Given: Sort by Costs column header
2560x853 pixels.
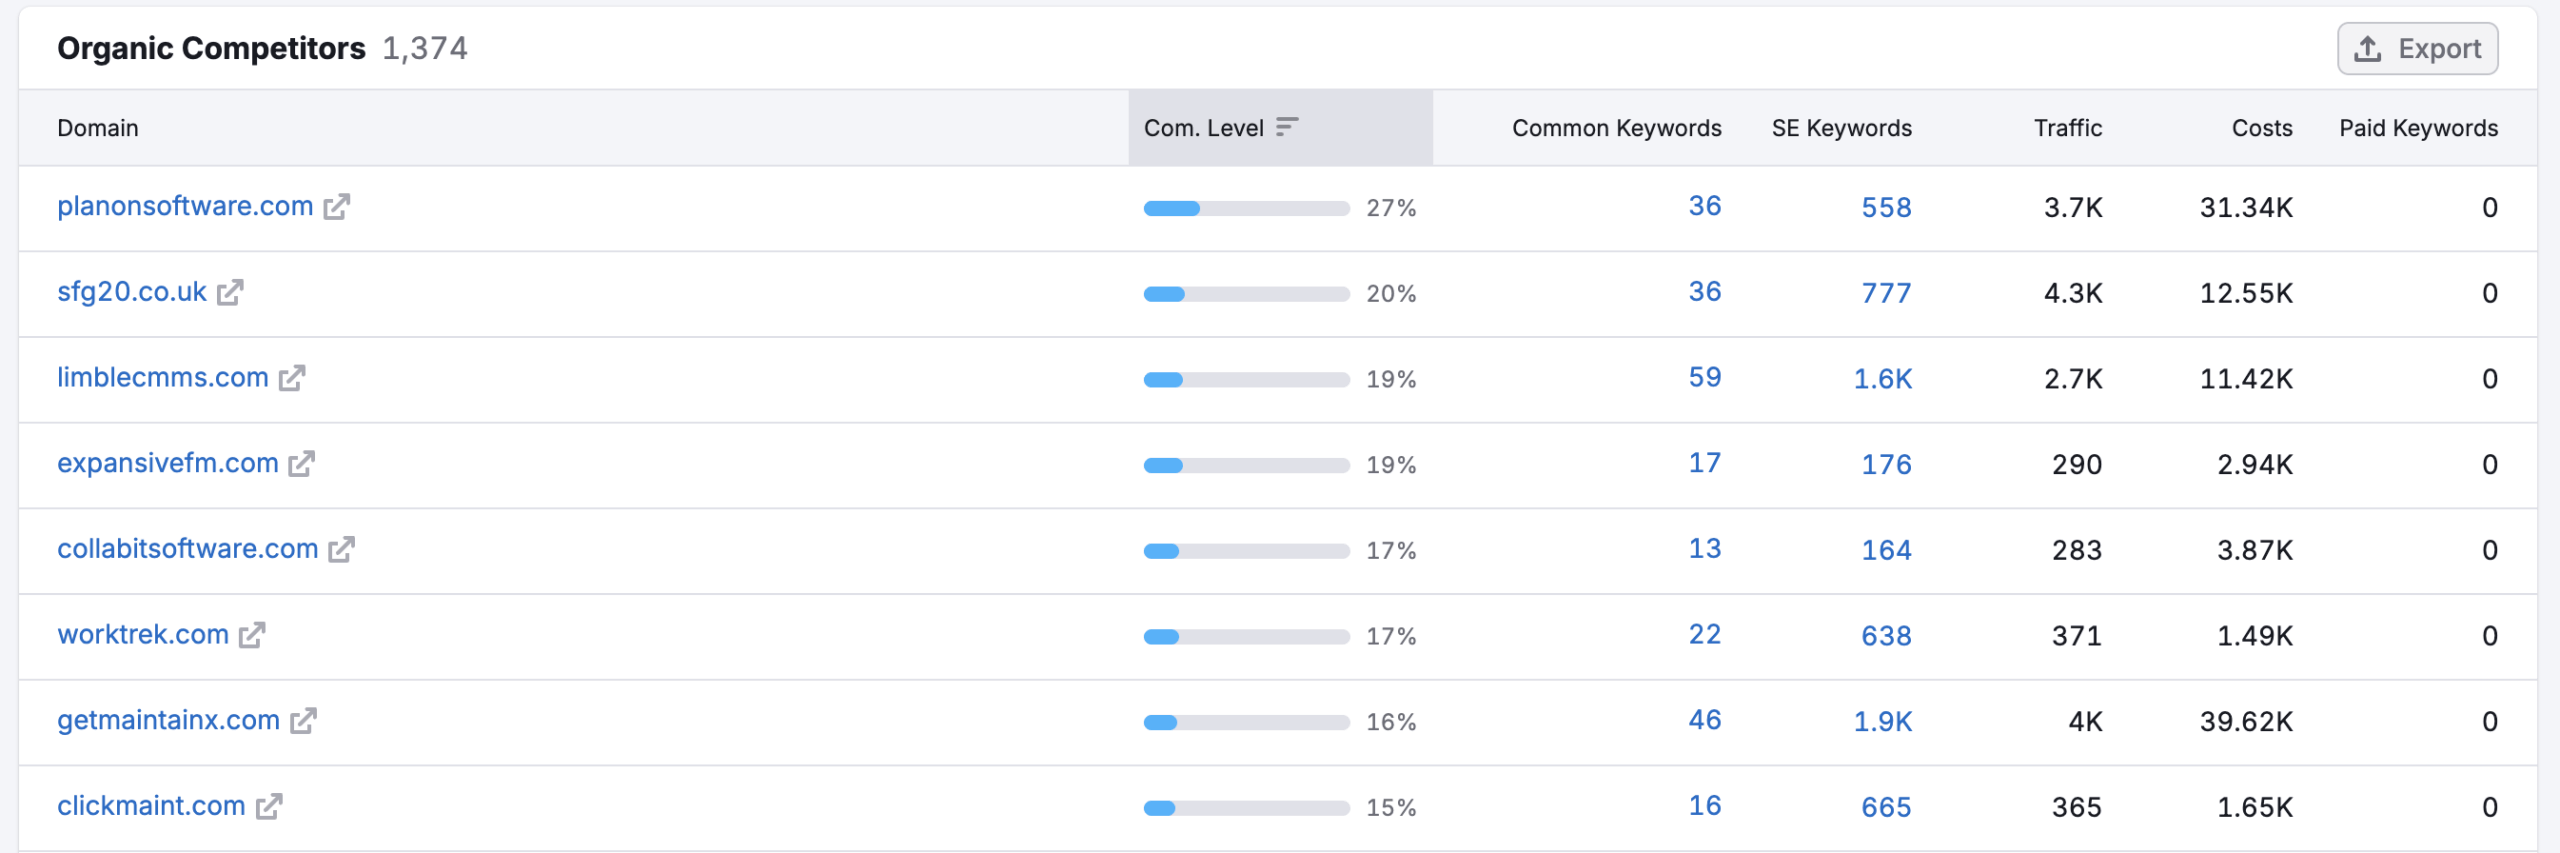Looking at the screenshot, I should [2261, 128].
